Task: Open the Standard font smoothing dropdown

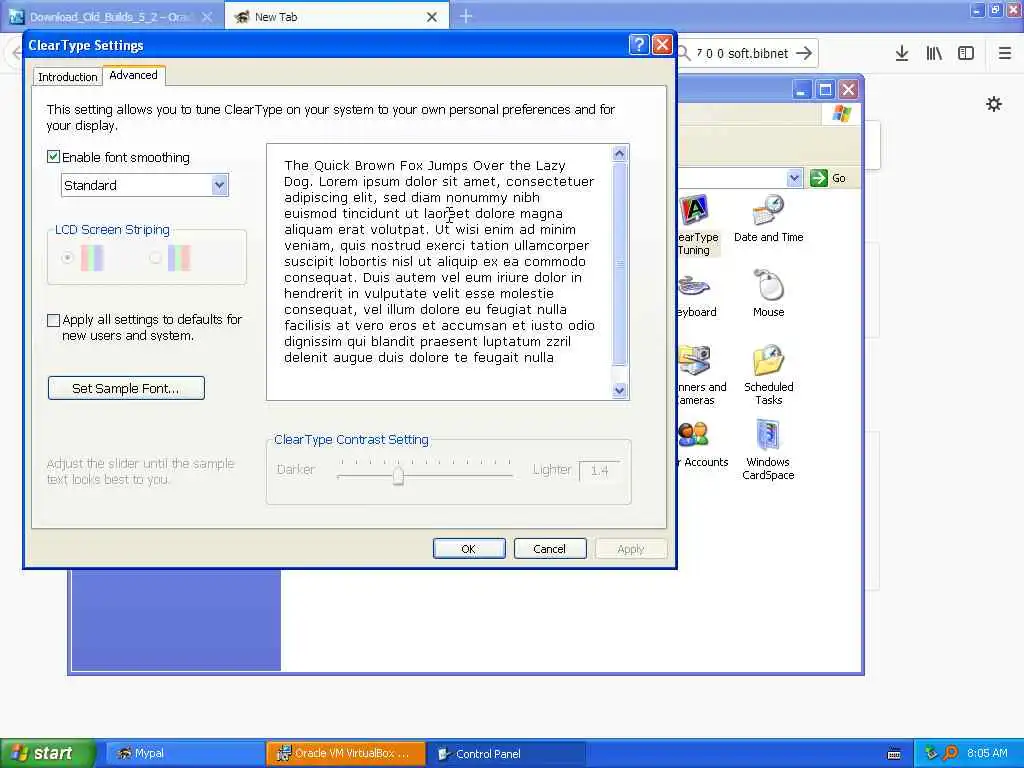Action: (x=145, y=185)
